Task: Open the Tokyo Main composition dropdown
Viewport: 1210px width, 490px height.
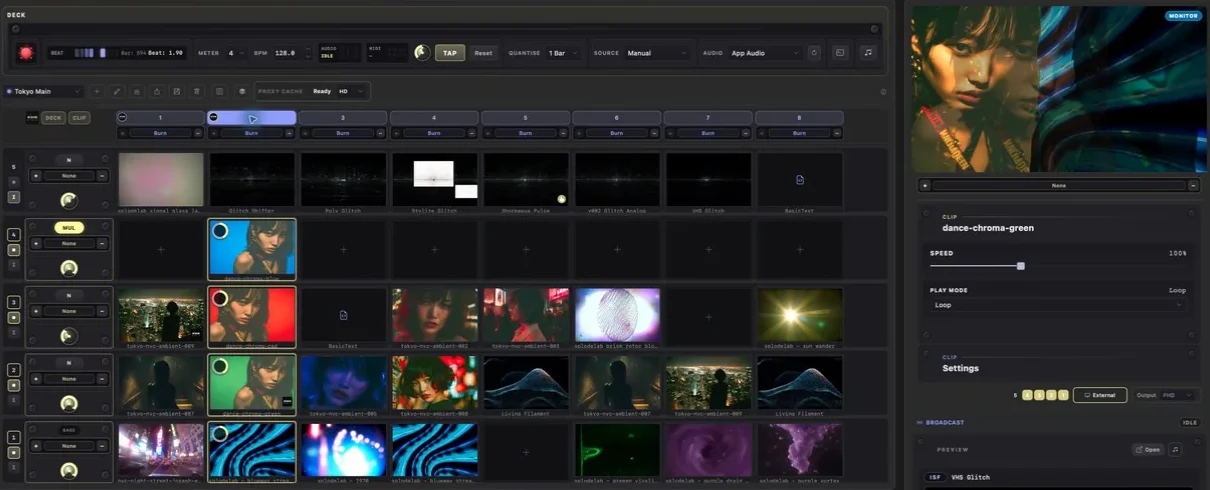Action: point(44,91)
